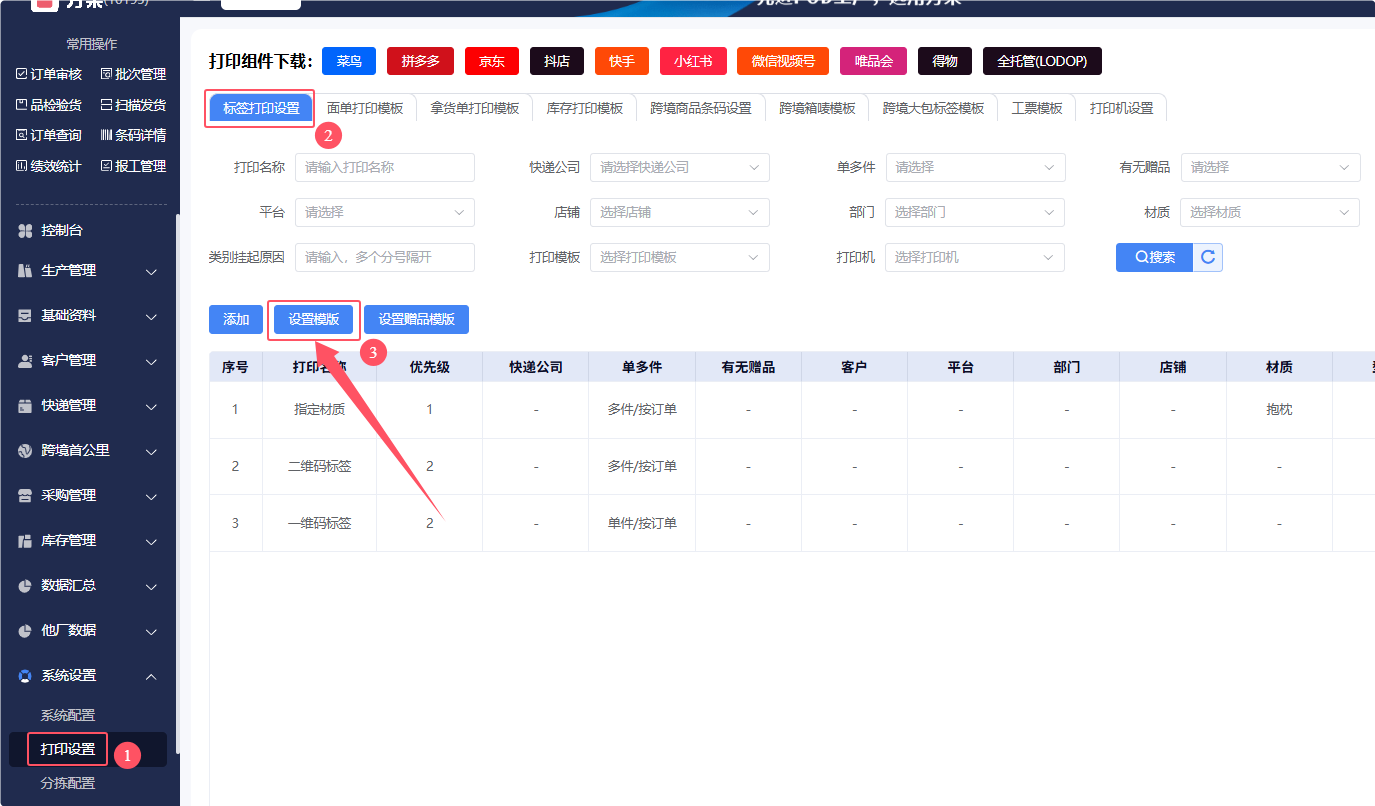Click the refresh icon beside 搜索
Image resolution: width=1375 pixels, height=806 pixels.
(1208, 257)
